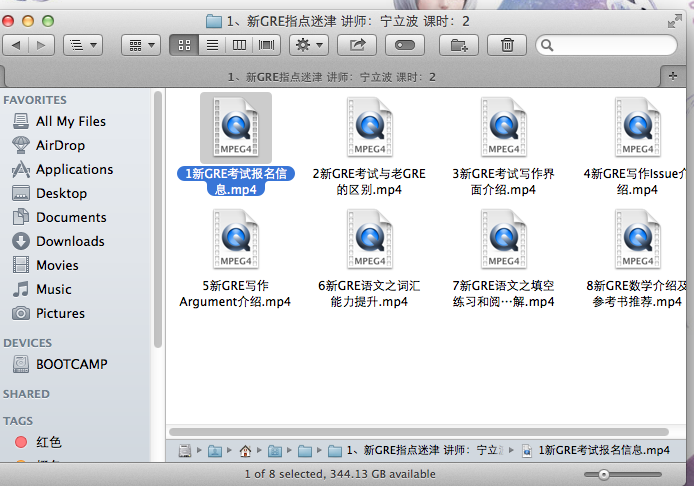Viewport: 694px width, 486px height.
Task: Click the home folder in path bar
Action: (x=245, y=451)
